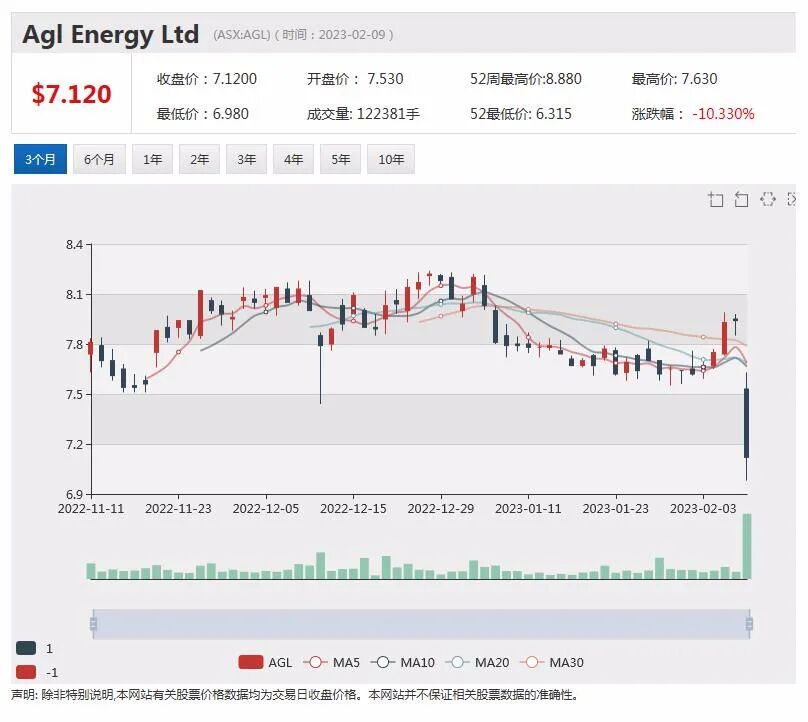The width and height of the screenshot is (808, 722).
Task: Click the right handle of data zoom slider
Action: pyautogui.click(x=749, y=624)
